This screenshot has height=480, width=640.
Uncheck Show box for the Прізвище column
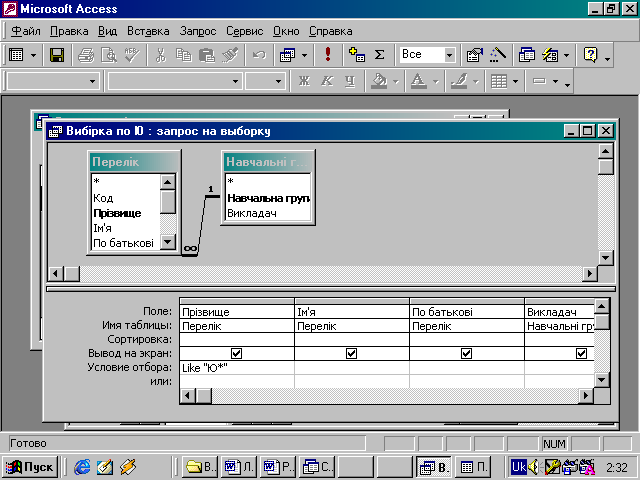[x=236, y=353]
